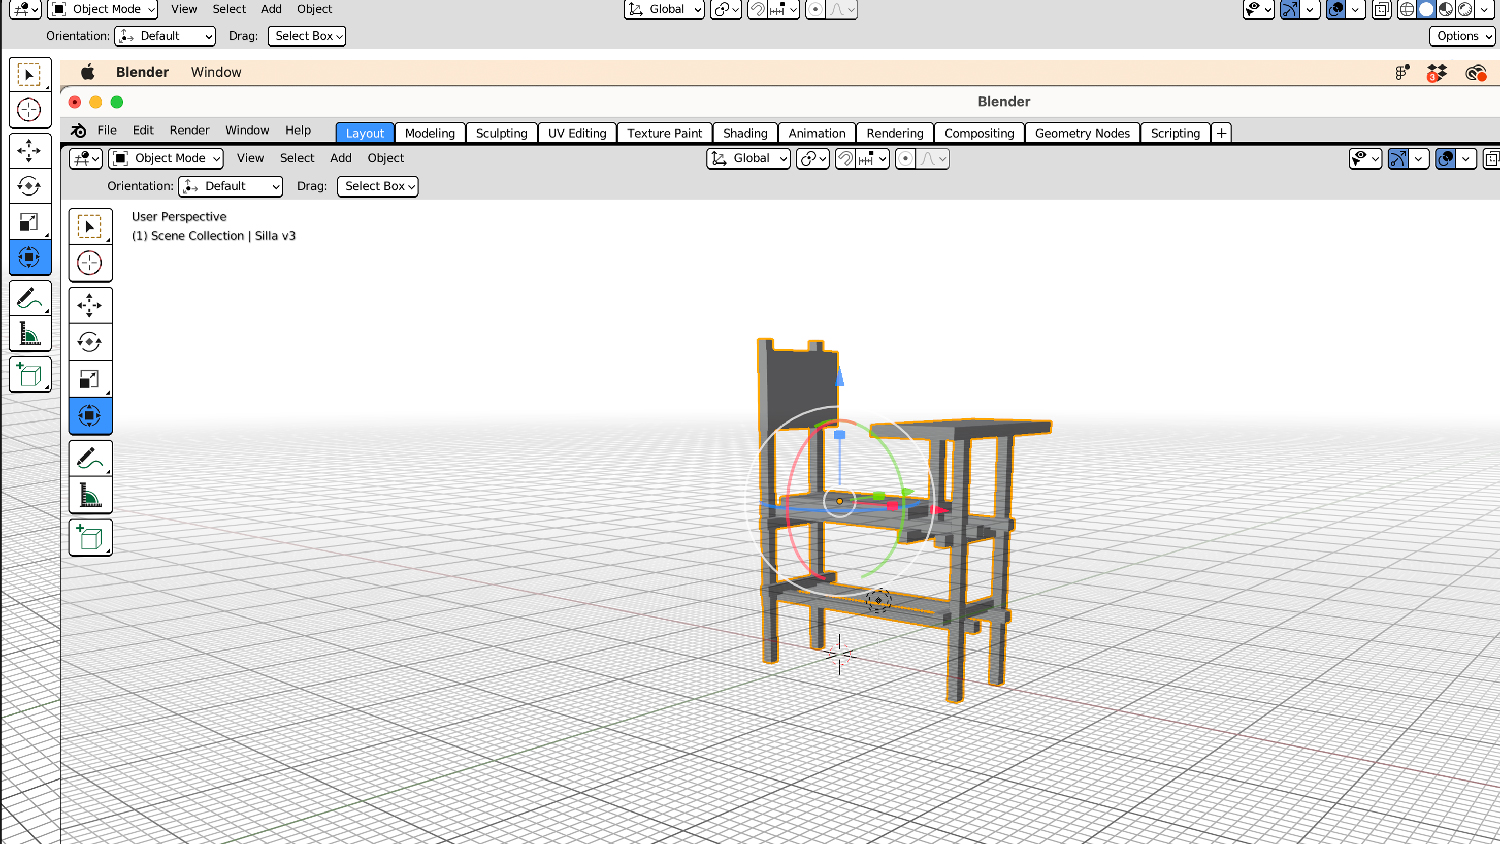The width and height of the screenshot is (1500, 844).
Task: Expand the viewport shading settings dropdown arrow
Action: click(x=1486, y=9)
